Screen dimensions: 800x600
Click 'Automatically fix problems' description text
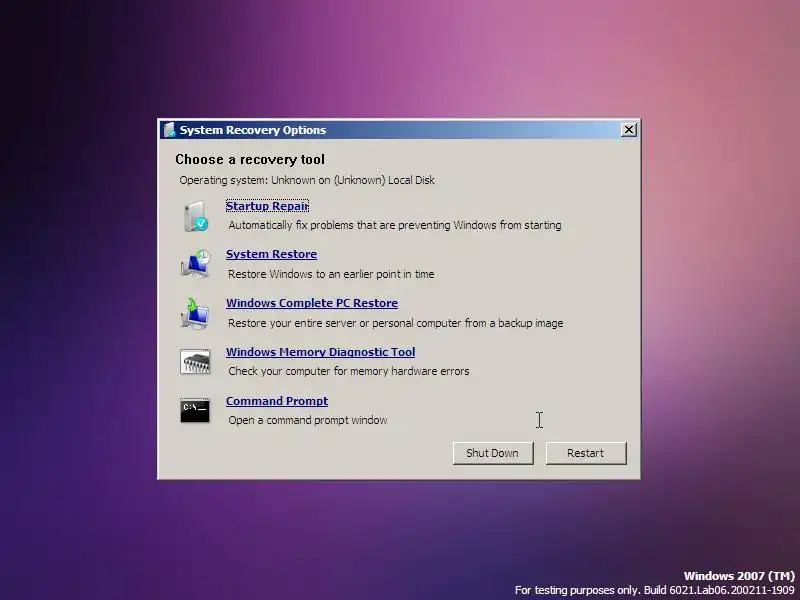tap(395, 225)
